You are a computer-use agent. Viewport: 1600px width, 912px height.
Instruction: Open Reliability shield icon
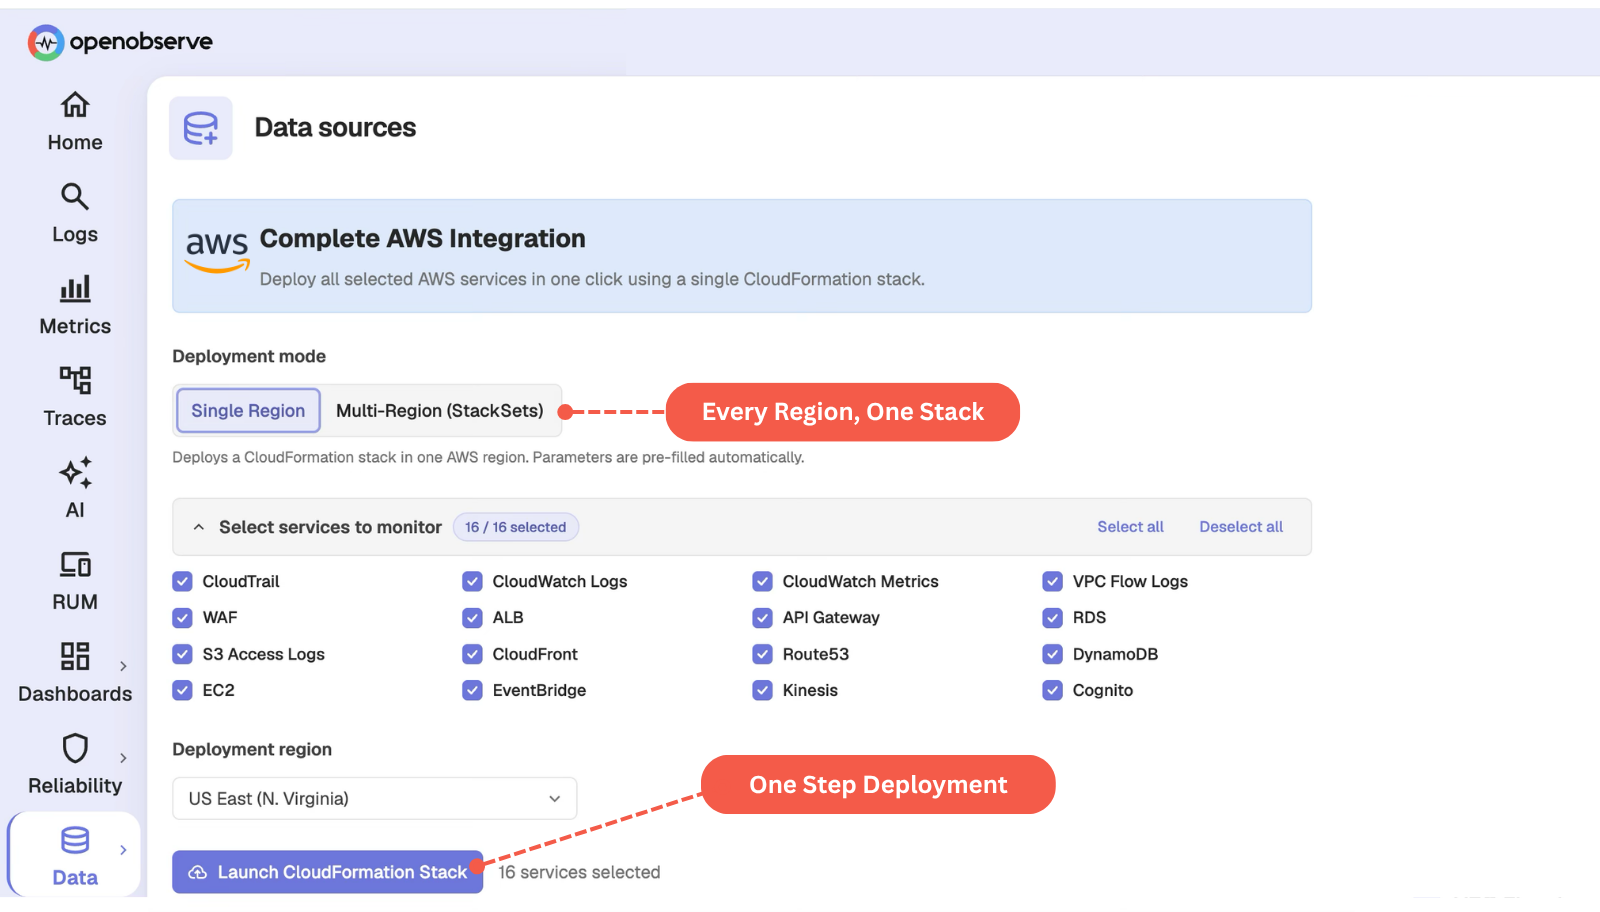[x=75, y=748]
